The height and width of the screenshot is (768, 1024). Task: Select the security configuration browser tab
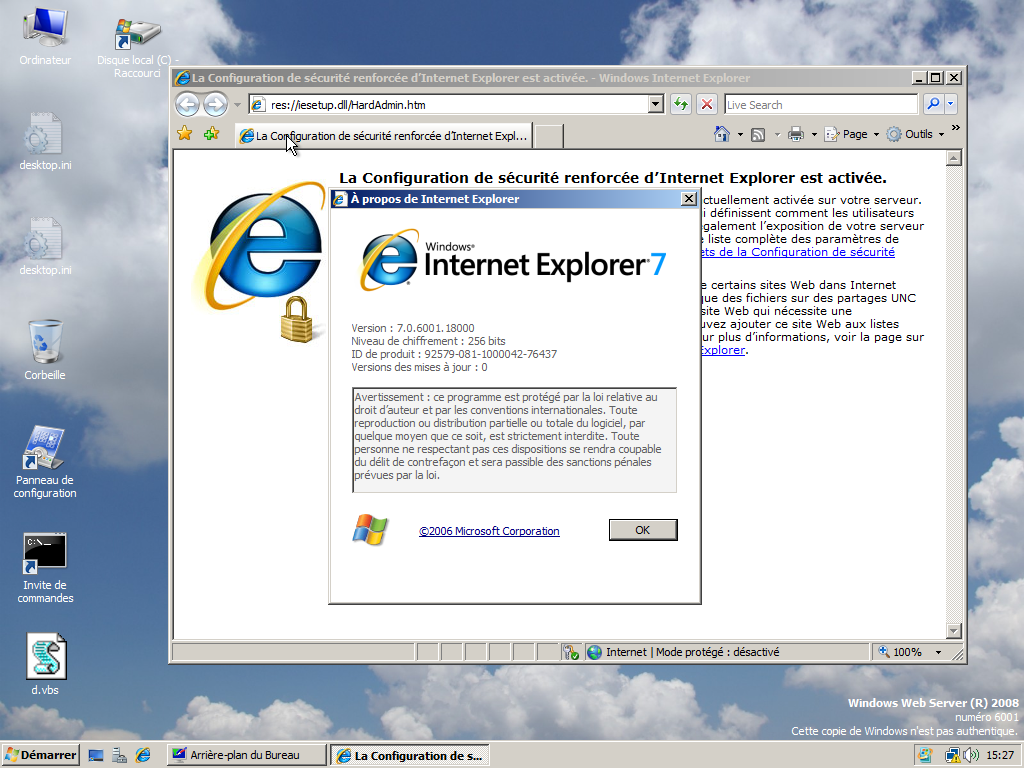coord(384,136)
